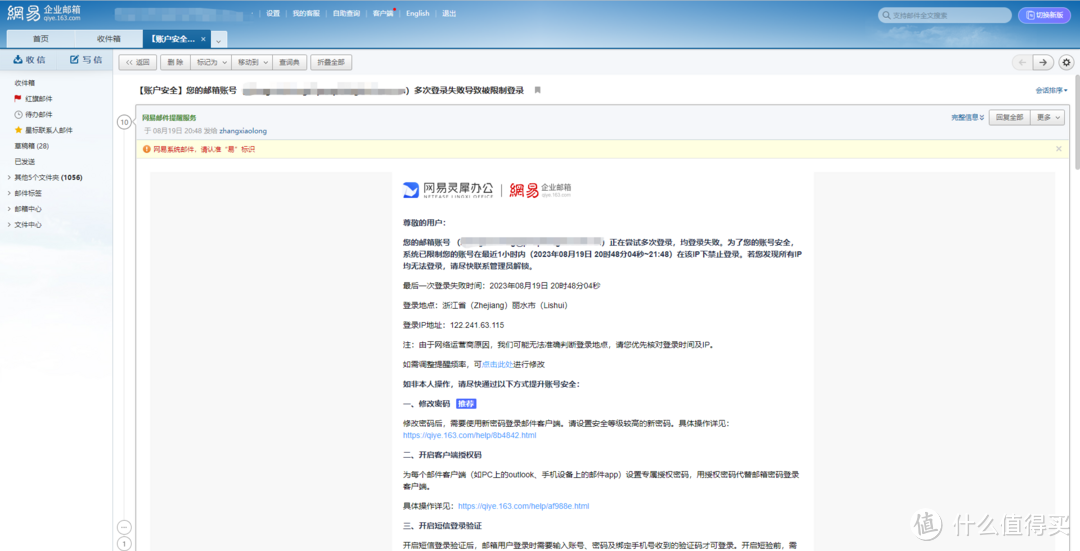Screen dimensions: 1080x551
Task: Open 我的客服 customer service menu
Action: click(306, 13)
